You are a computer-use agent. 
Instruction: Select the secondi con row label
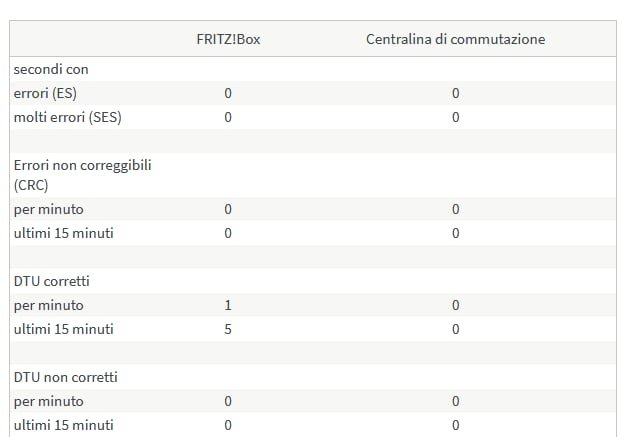[51, 69]
